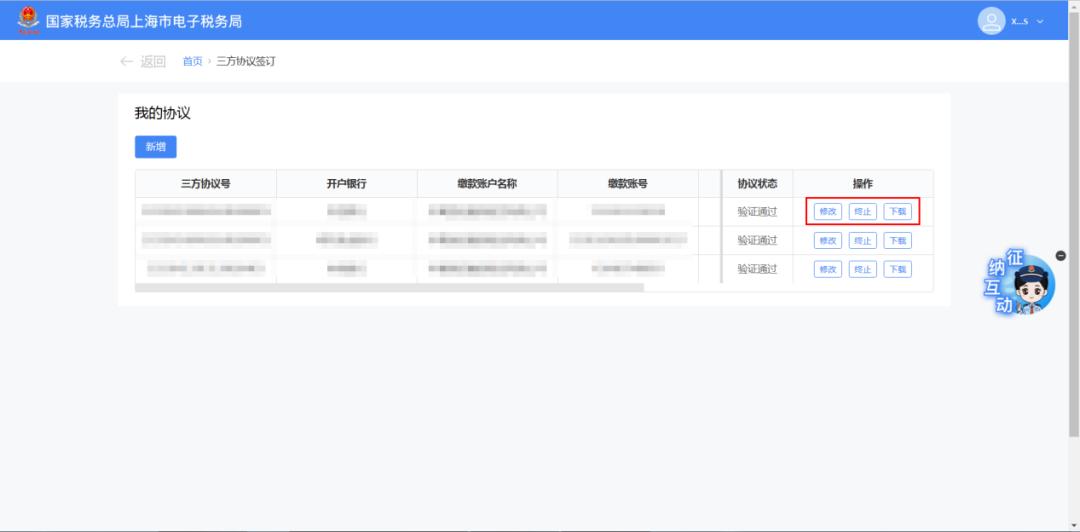Download the third row agreement
Image resolution: width=1080 pixels, height=532 pixels.
pyautogui.click(x=897, y=269)
